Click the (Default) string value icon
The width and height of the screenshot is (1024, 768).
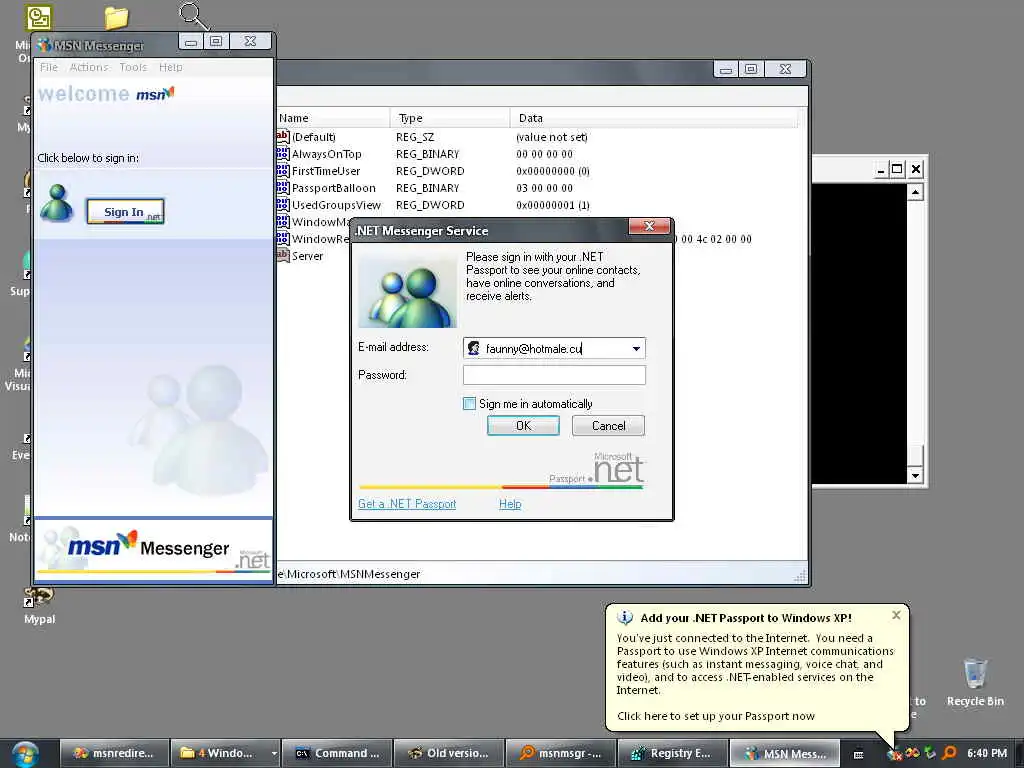click(283, 136)
